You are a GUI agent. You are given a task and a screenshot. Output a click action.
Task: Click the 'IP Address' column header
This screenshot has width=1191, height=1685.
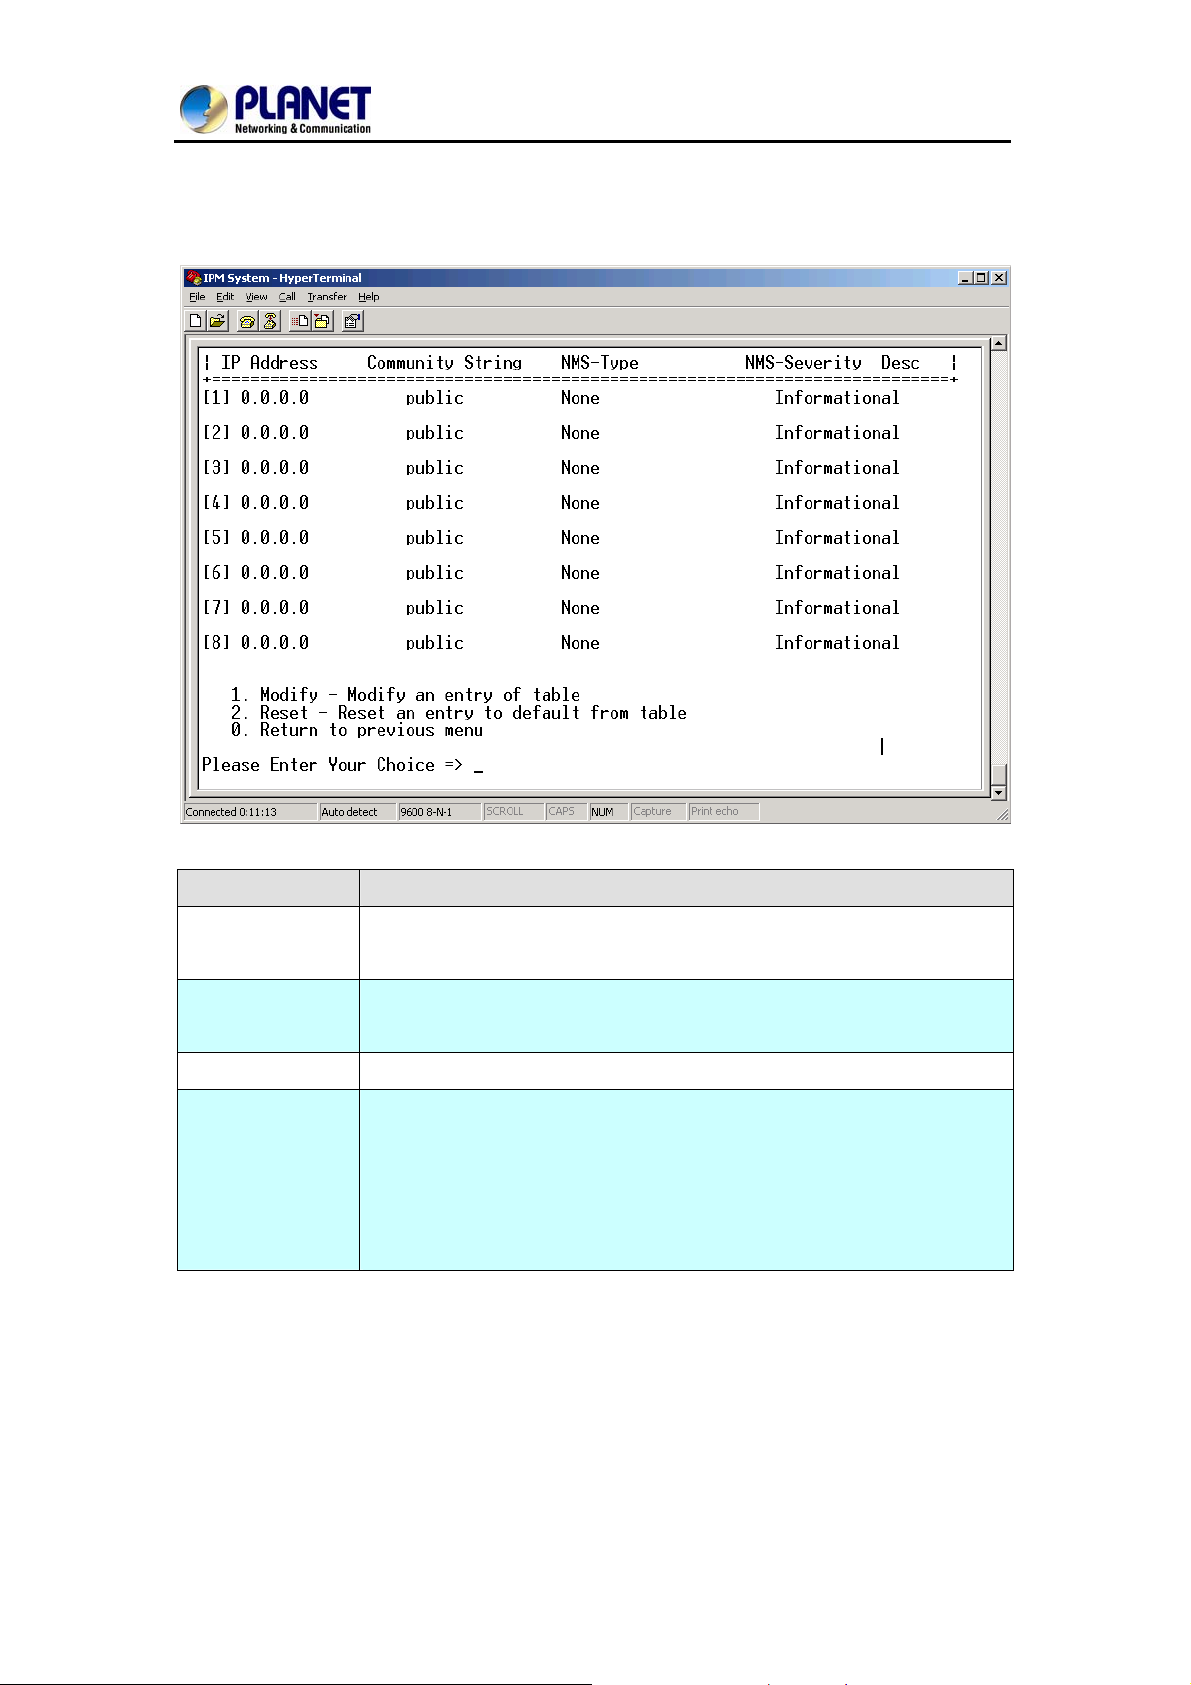click(270, 363)
